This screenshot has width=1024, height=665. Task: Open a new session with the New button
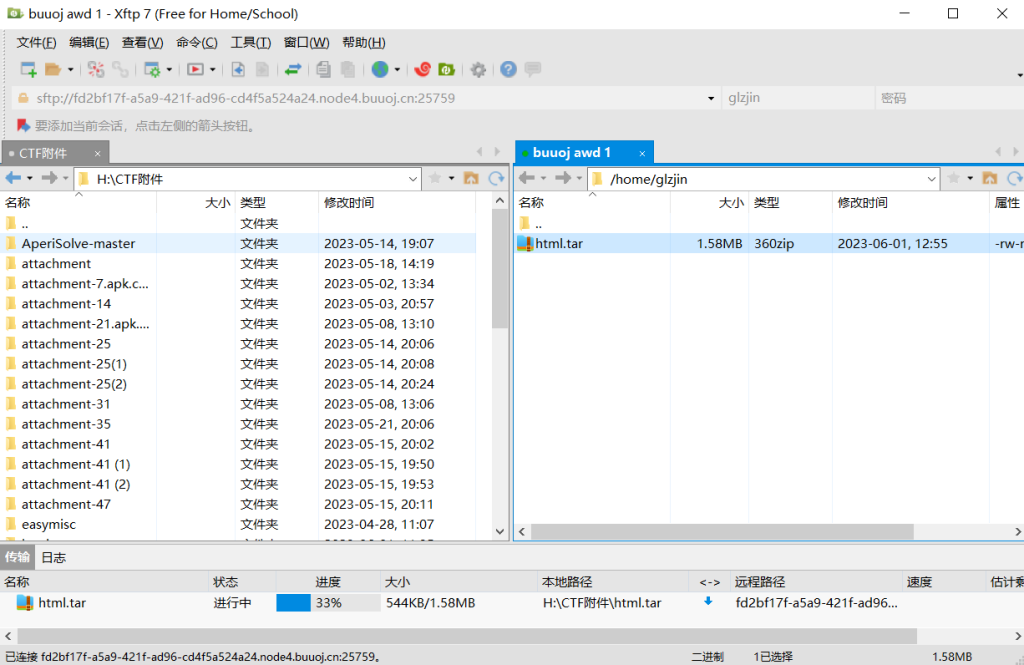coord(27,69)
